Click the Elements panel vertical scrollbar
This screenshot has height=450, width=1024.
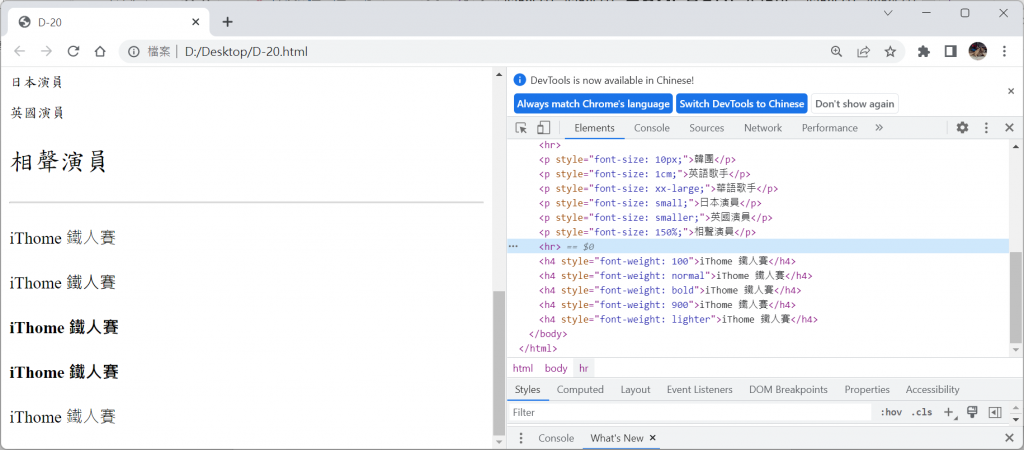pos(1016,297)
